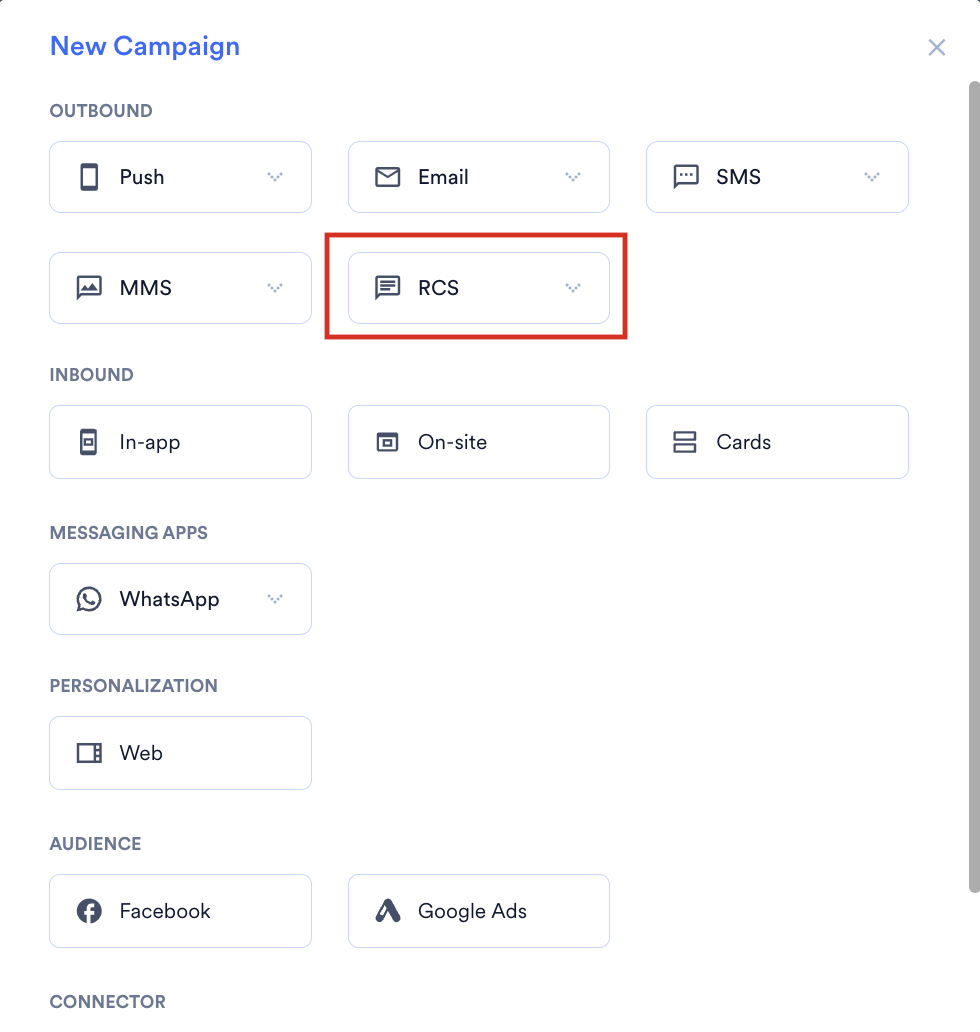Click the Google Ads logo icon
This screenshot has width=980, height=1032.
coord(388,911)
